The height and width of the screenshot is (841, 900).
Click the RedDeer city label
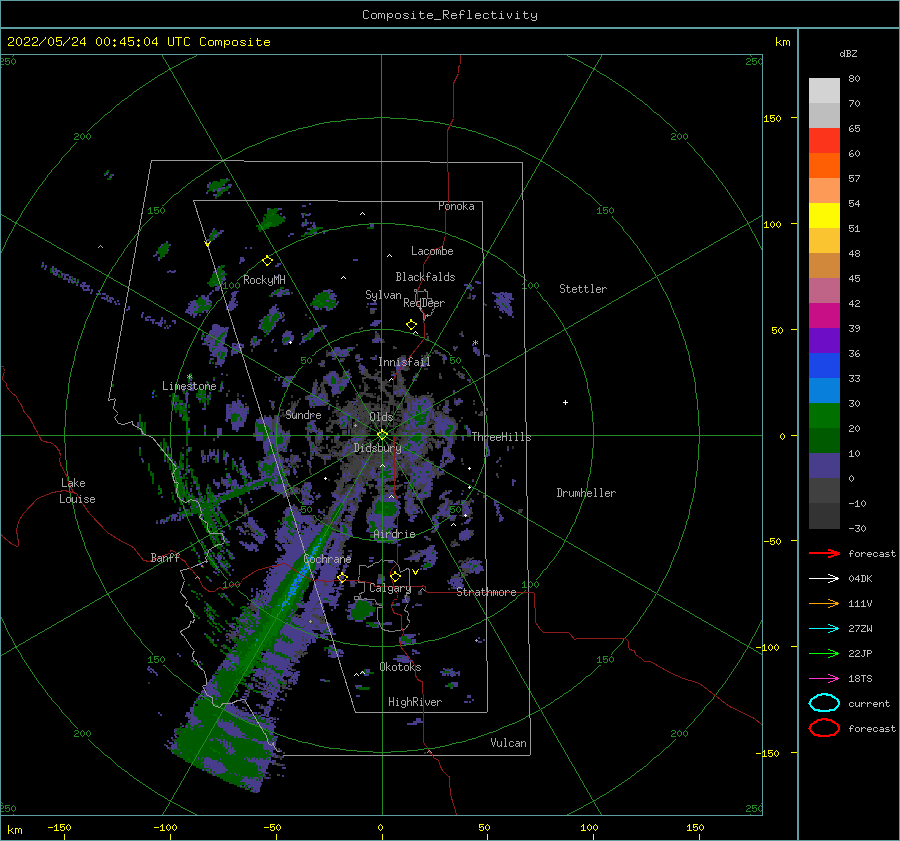pos(424,303)
